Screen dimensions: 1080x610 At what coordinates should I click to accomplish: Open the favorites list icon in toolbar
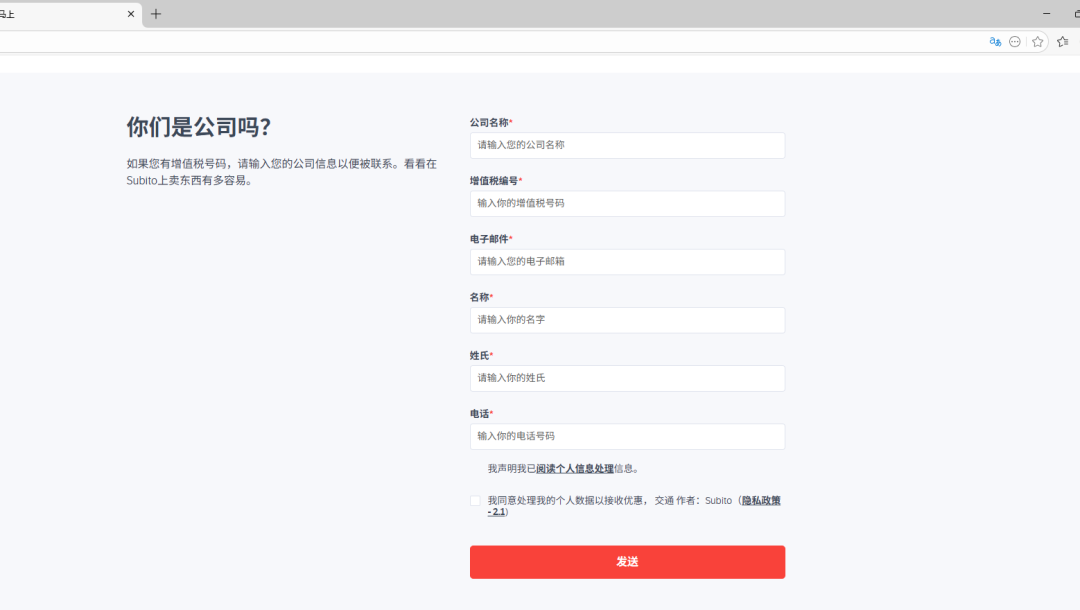pos(1062,42)
